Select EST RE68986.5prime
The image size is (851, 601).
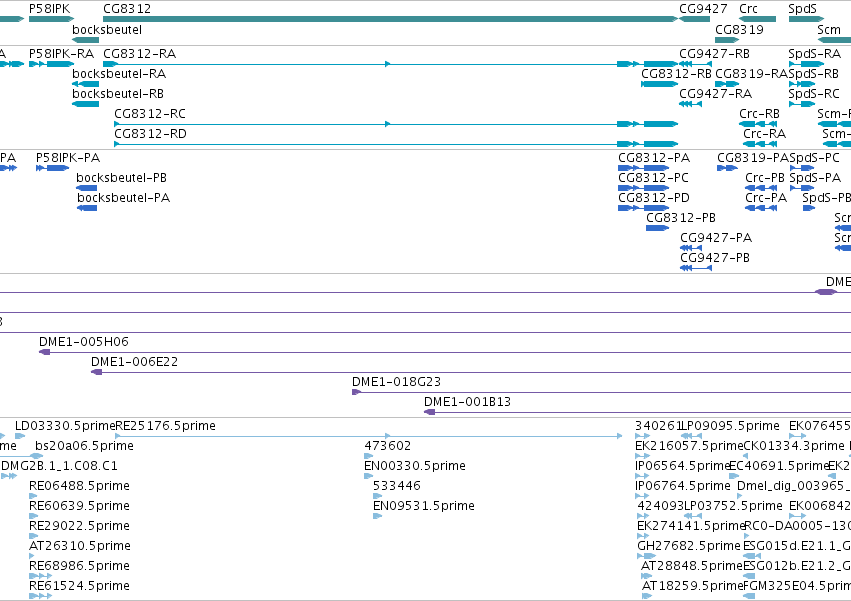(79, 567)
